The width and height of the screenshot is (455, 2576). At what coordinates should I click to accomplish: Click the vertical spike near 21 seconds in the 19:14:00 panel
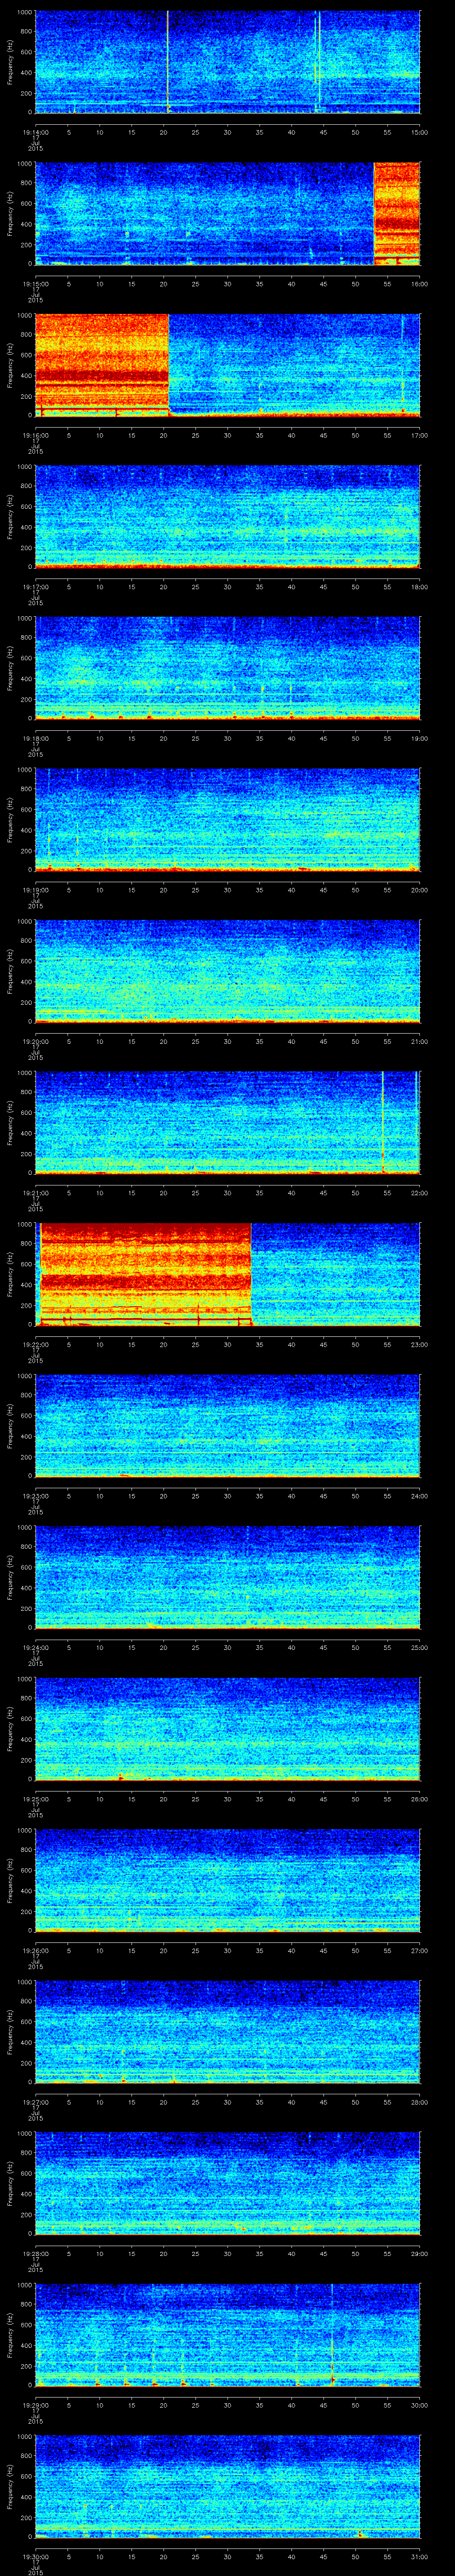coord(168,62)
